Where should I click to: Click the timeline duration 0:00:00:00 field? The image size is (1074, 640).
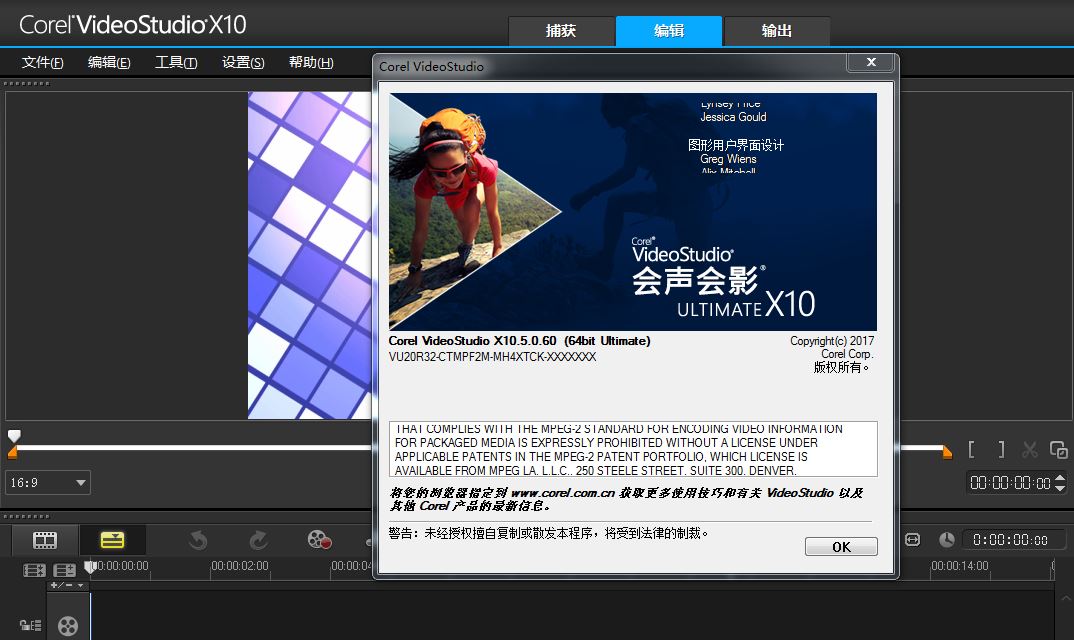(x=1014, y=540)
